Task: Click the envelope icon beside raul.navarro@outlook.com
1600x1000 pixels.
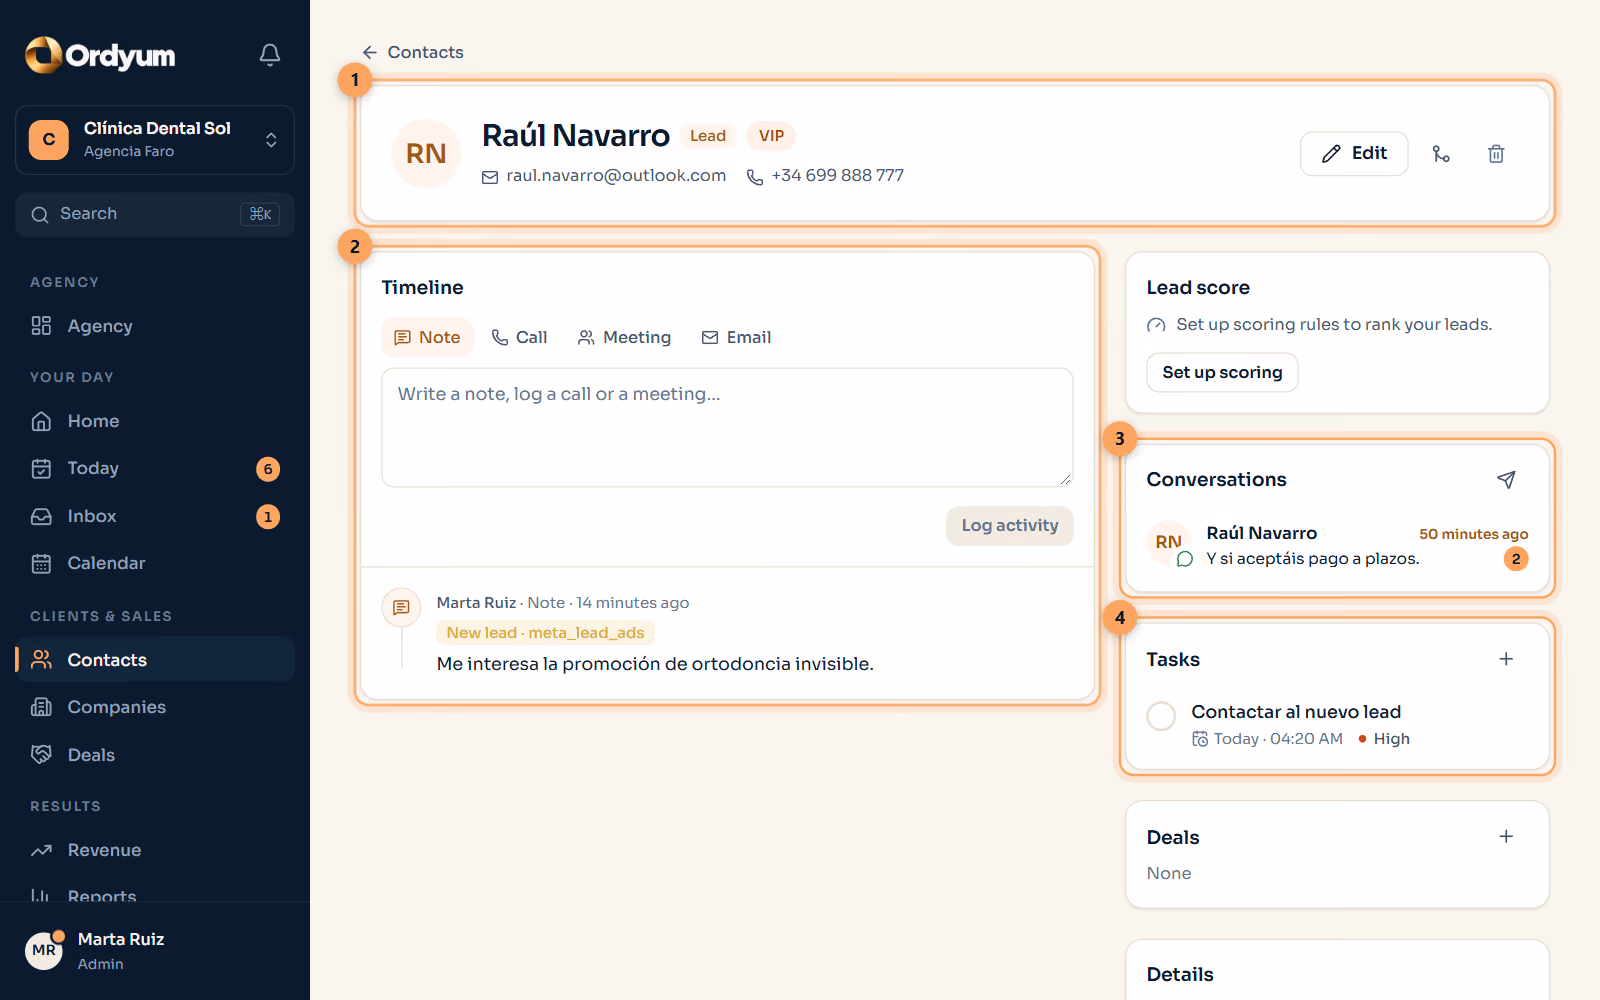Action: (490, 177)
